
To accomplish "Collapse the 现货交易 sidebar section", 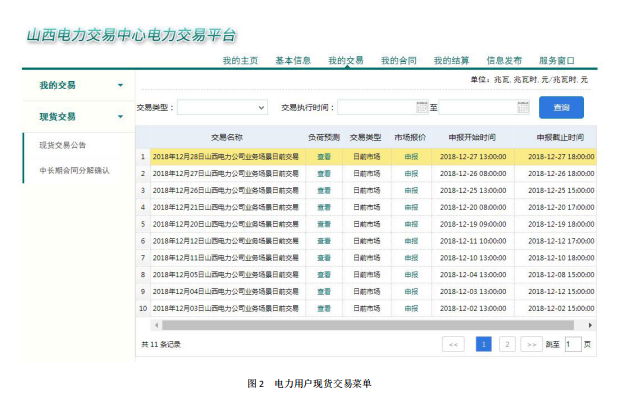I will point(121,117).
